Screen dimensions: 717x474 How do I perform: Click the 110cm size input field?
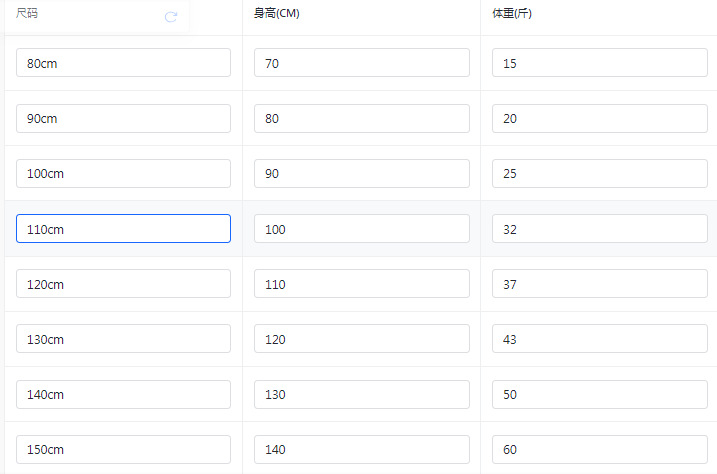(123, 229)
